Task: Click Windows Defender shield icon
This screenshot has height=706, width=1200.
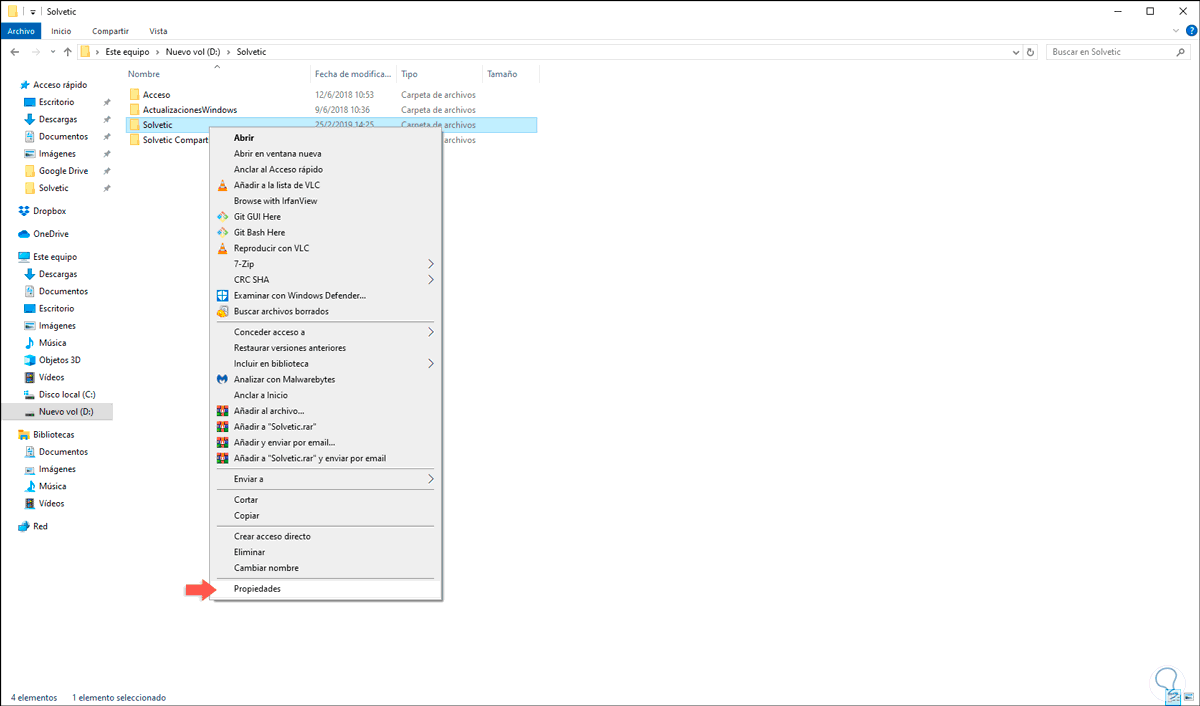Action: [x=224, y=295]
